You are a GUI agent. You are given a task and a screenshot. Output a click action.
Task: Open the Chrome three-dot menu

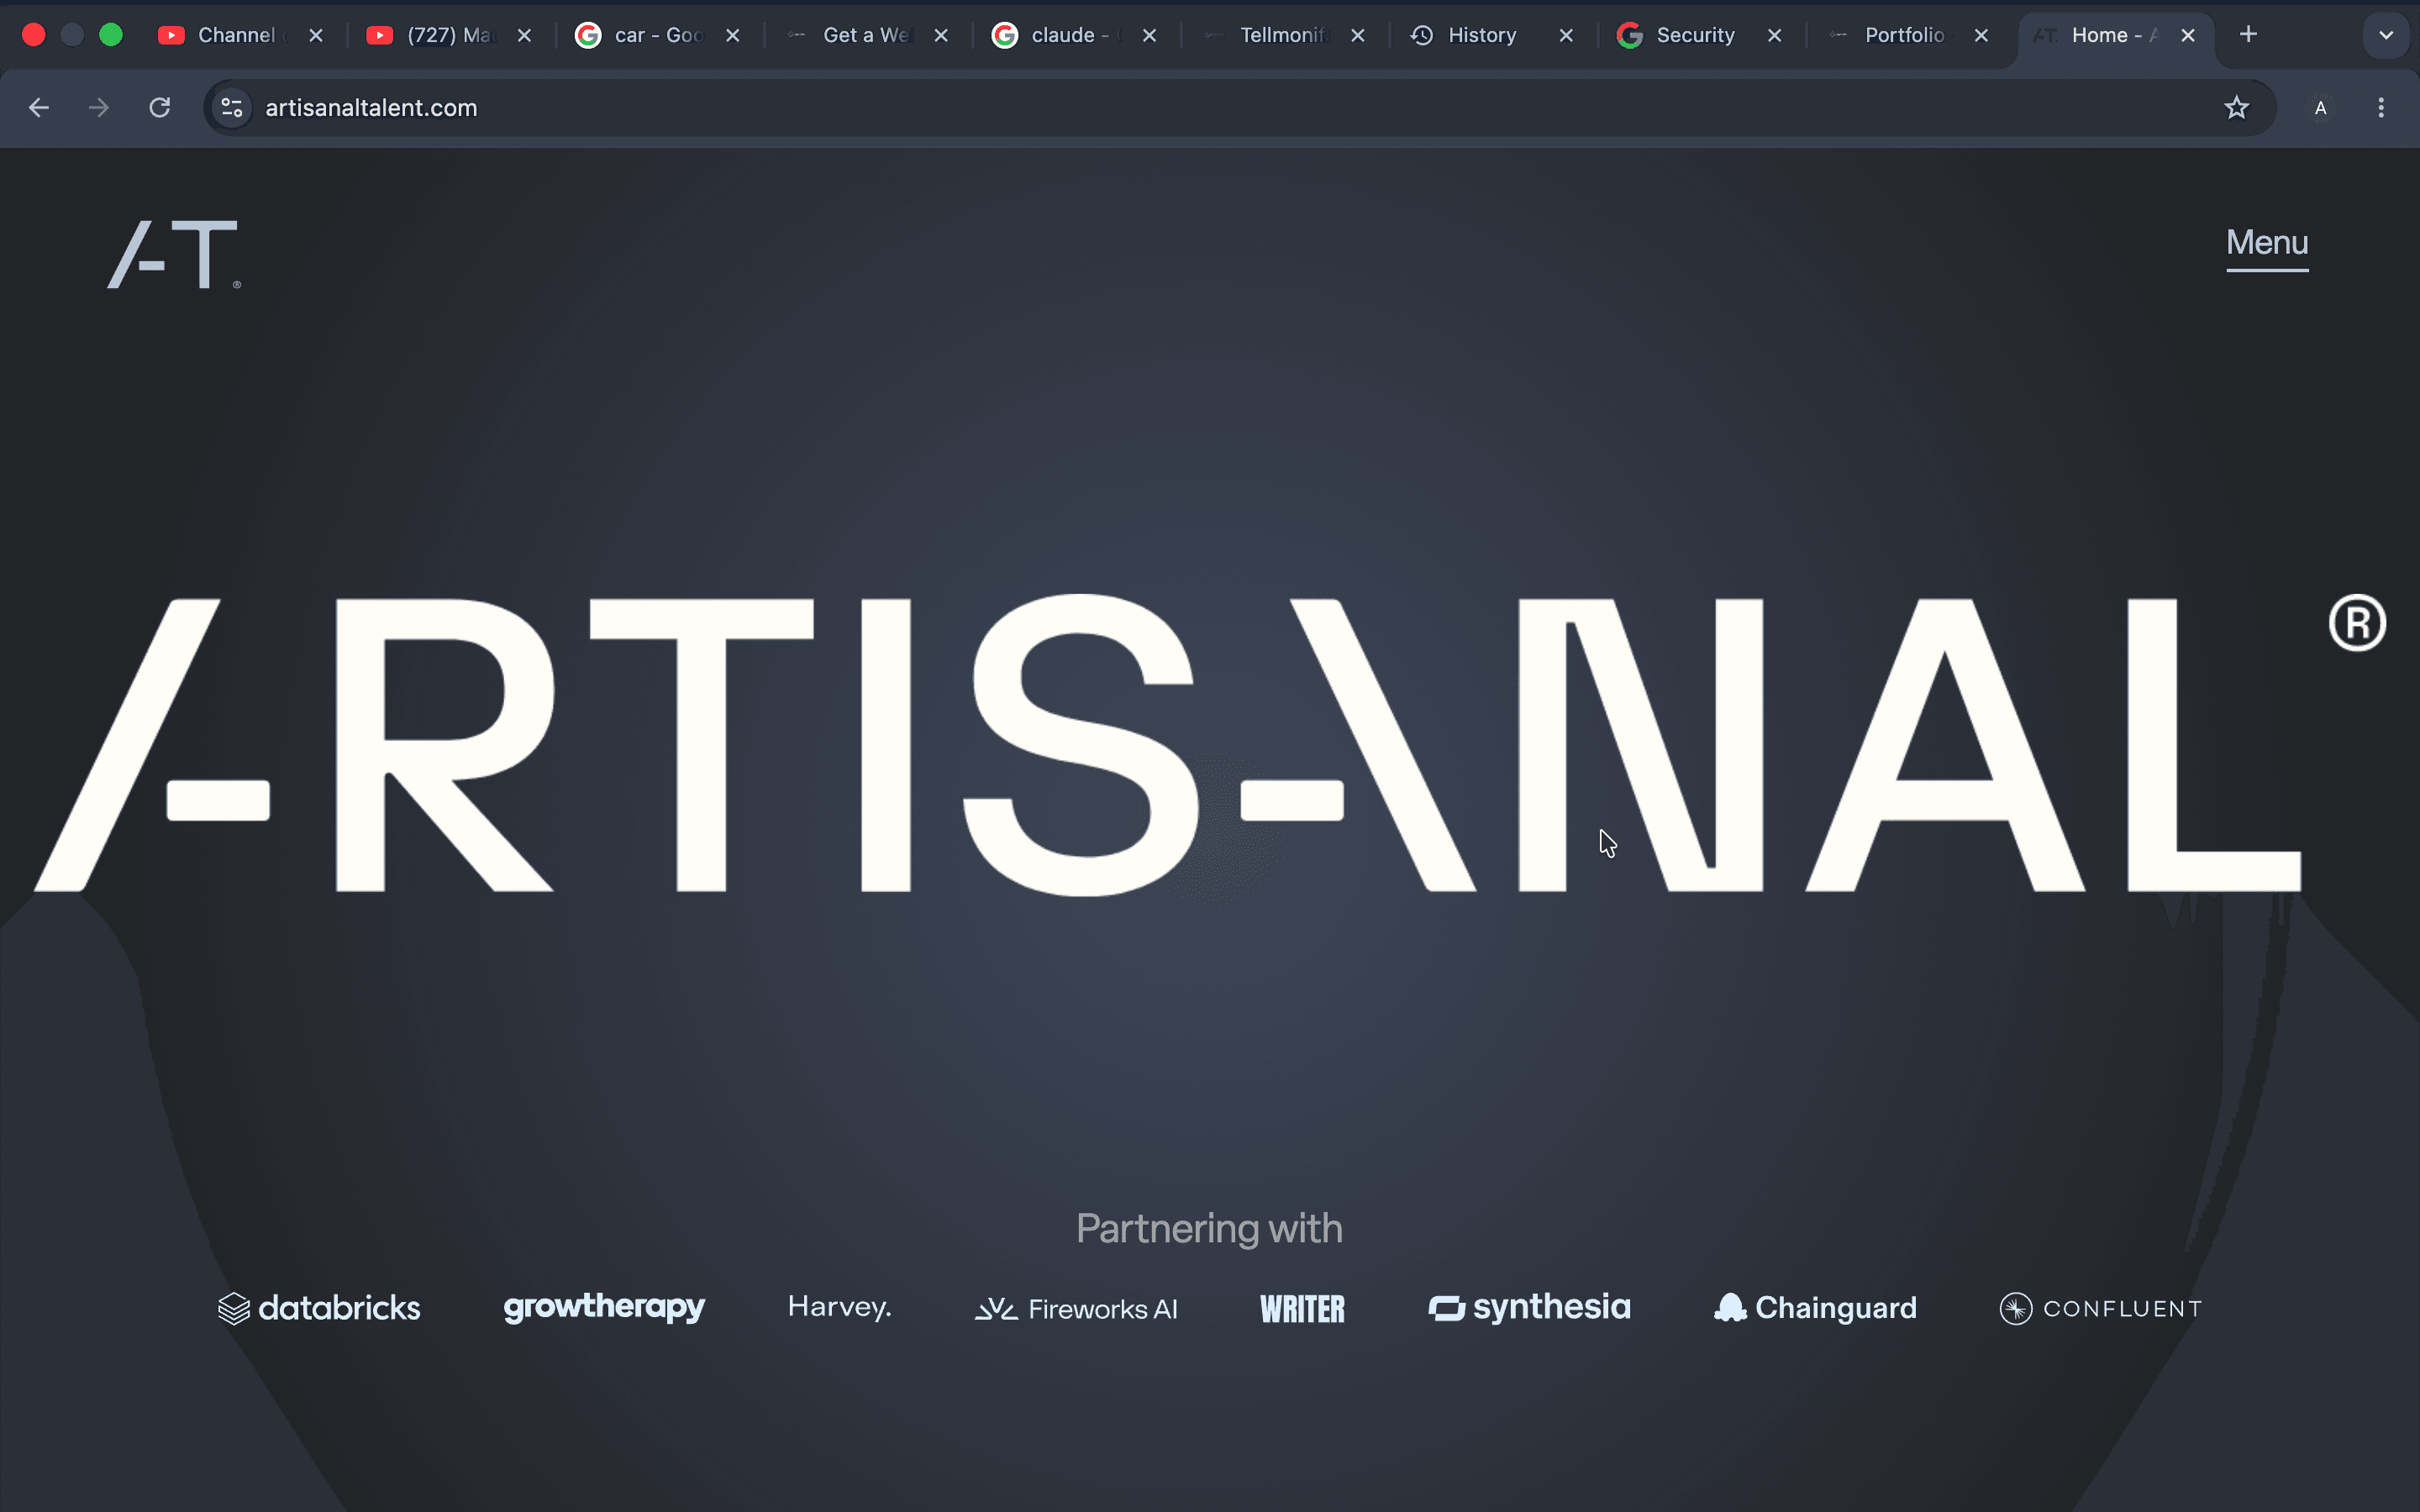click(x=2381, y=108)
